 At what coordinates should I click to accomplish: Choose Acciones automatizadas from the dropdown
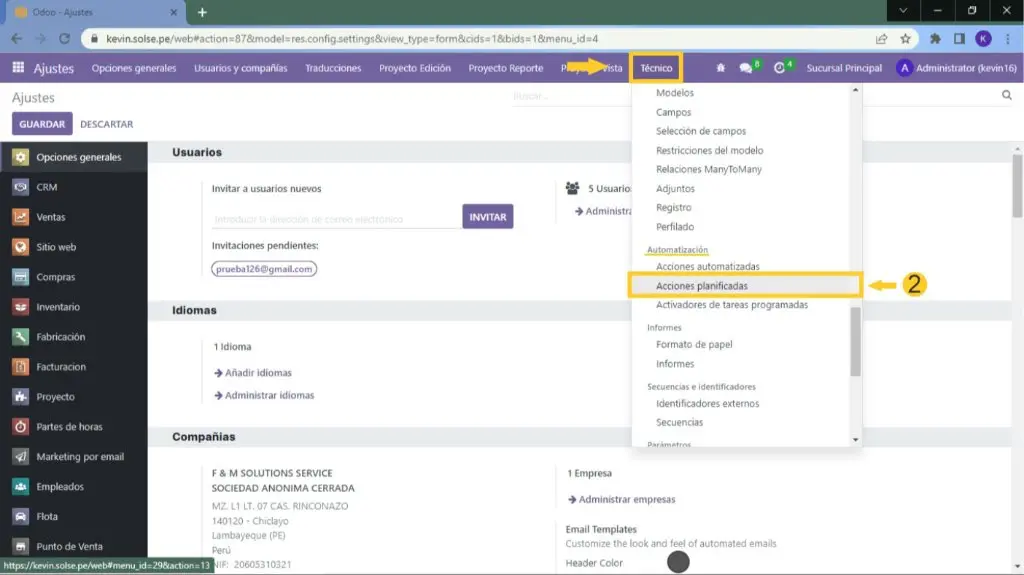[x=707, y=267]
